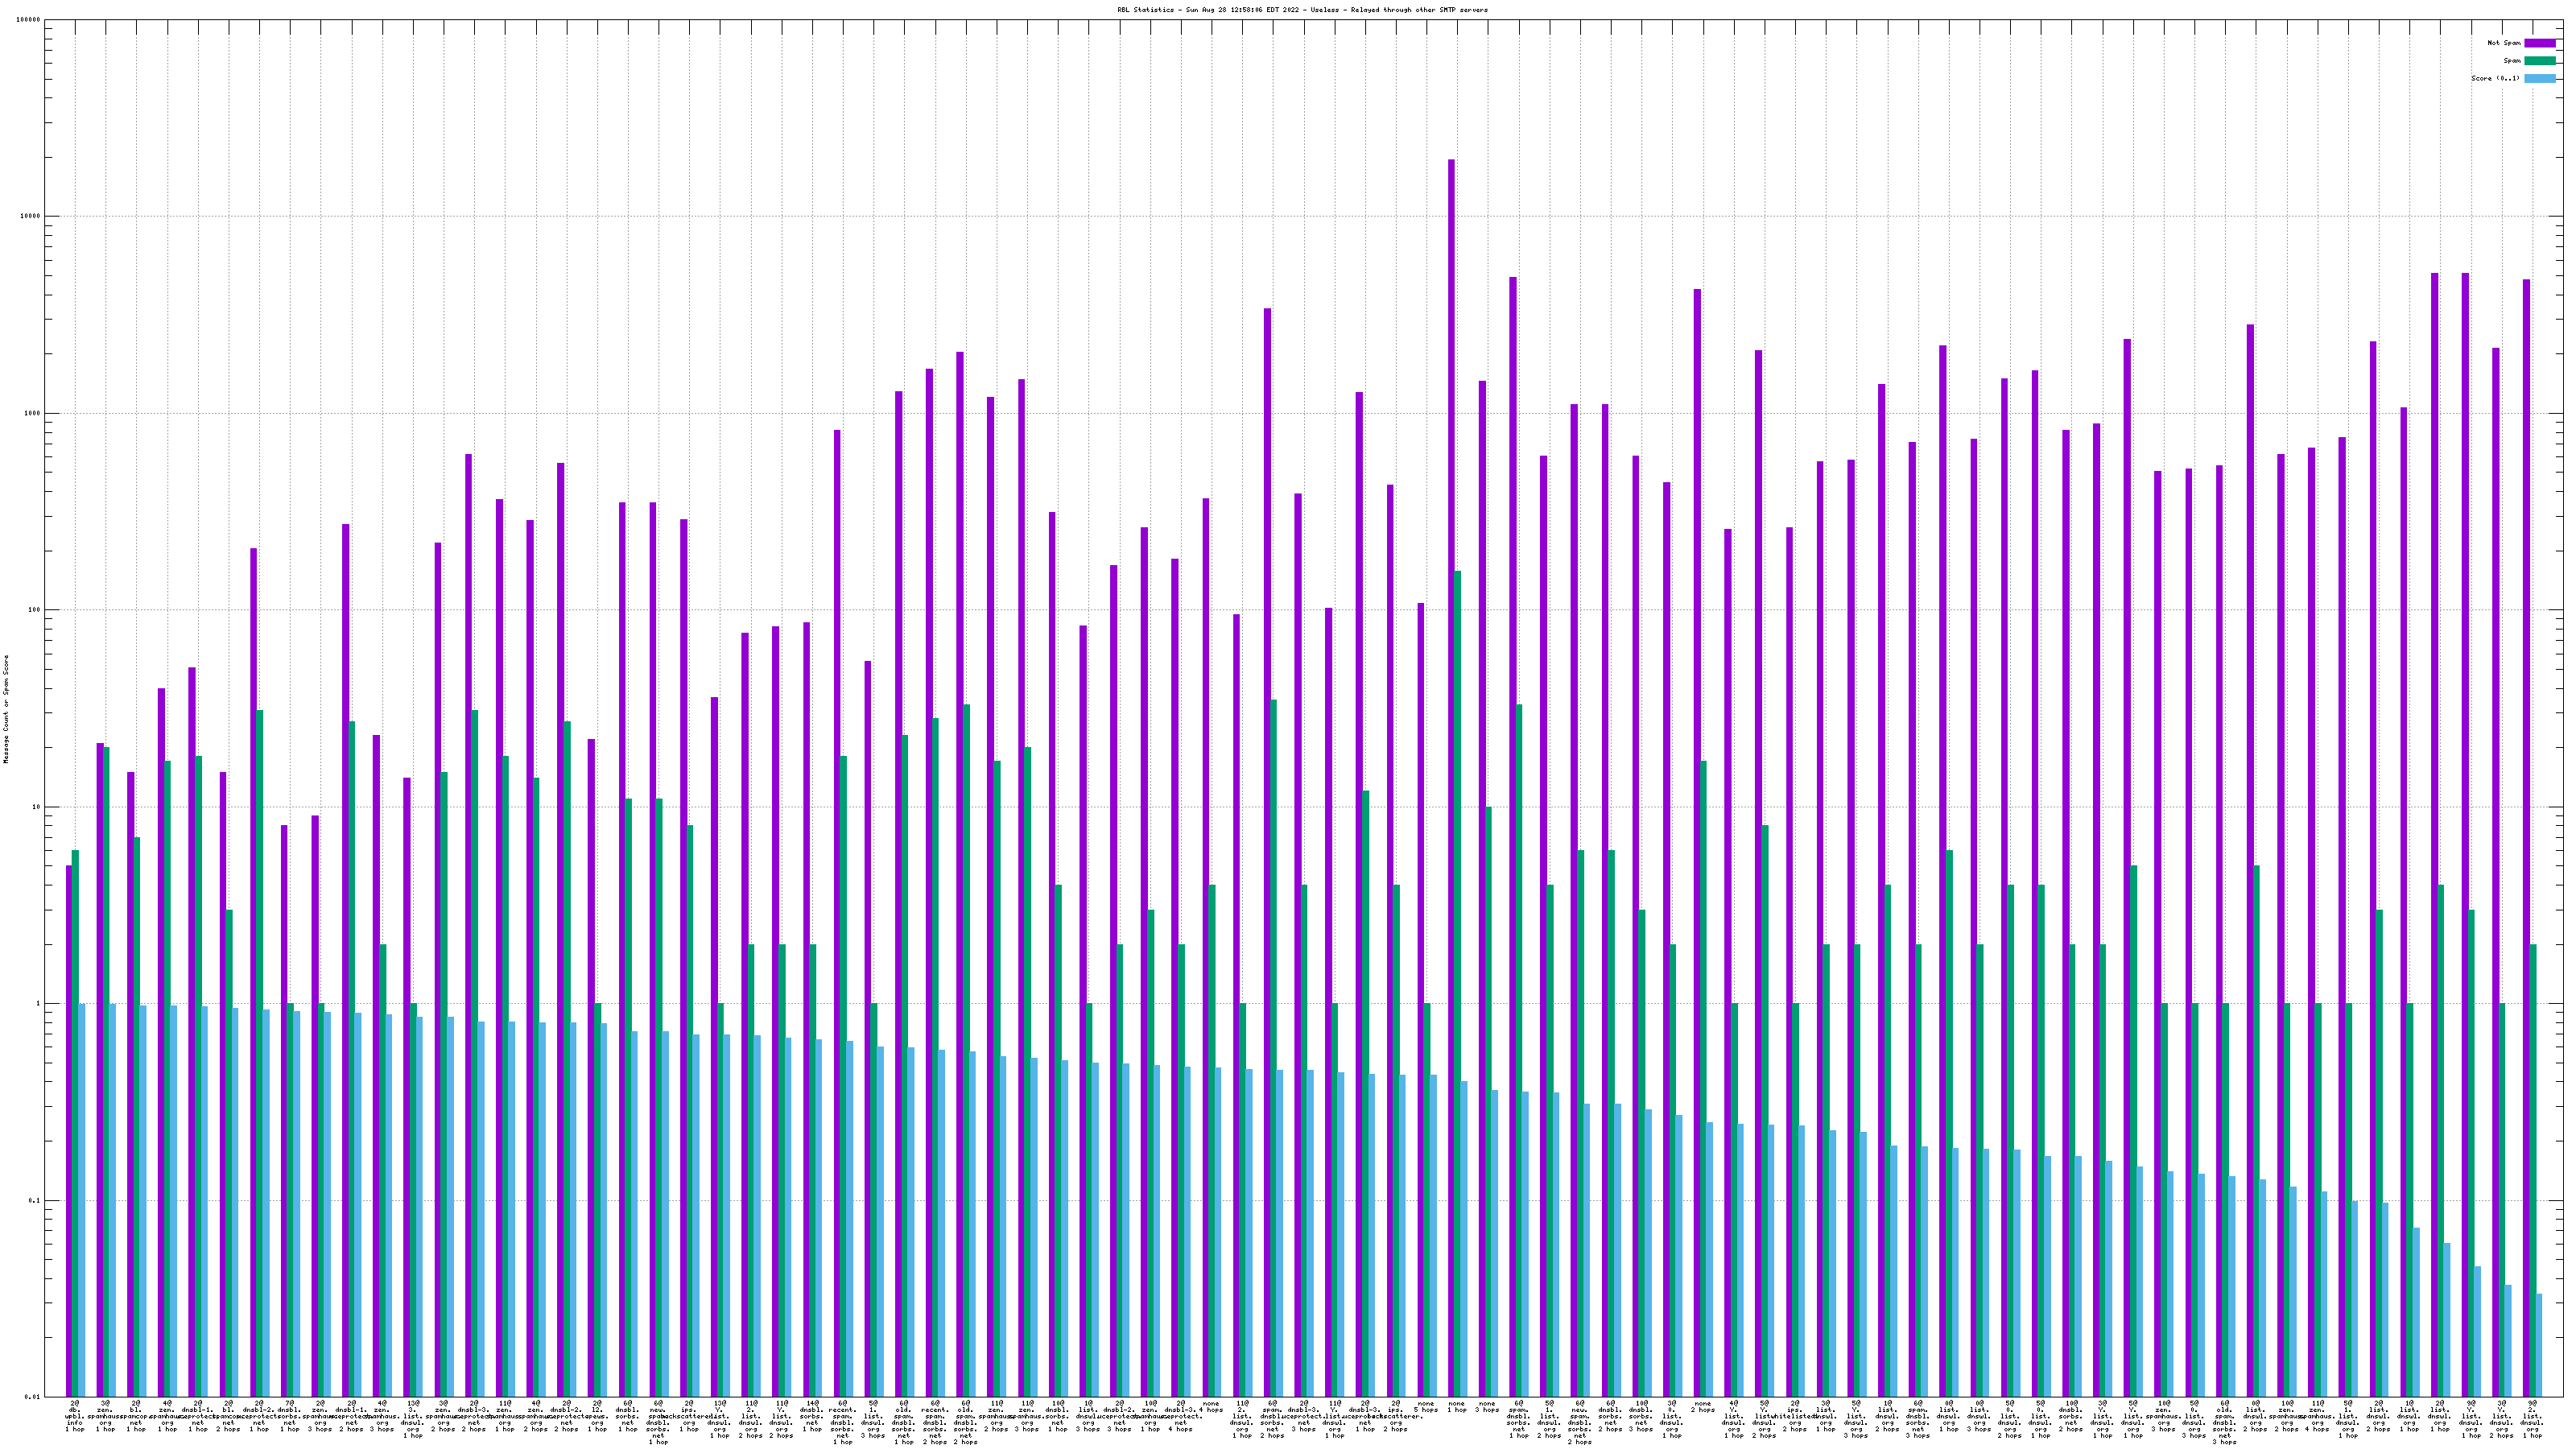Click the rightmost light-blue score bar

pyautogui.click(x=2539, y=1345)
